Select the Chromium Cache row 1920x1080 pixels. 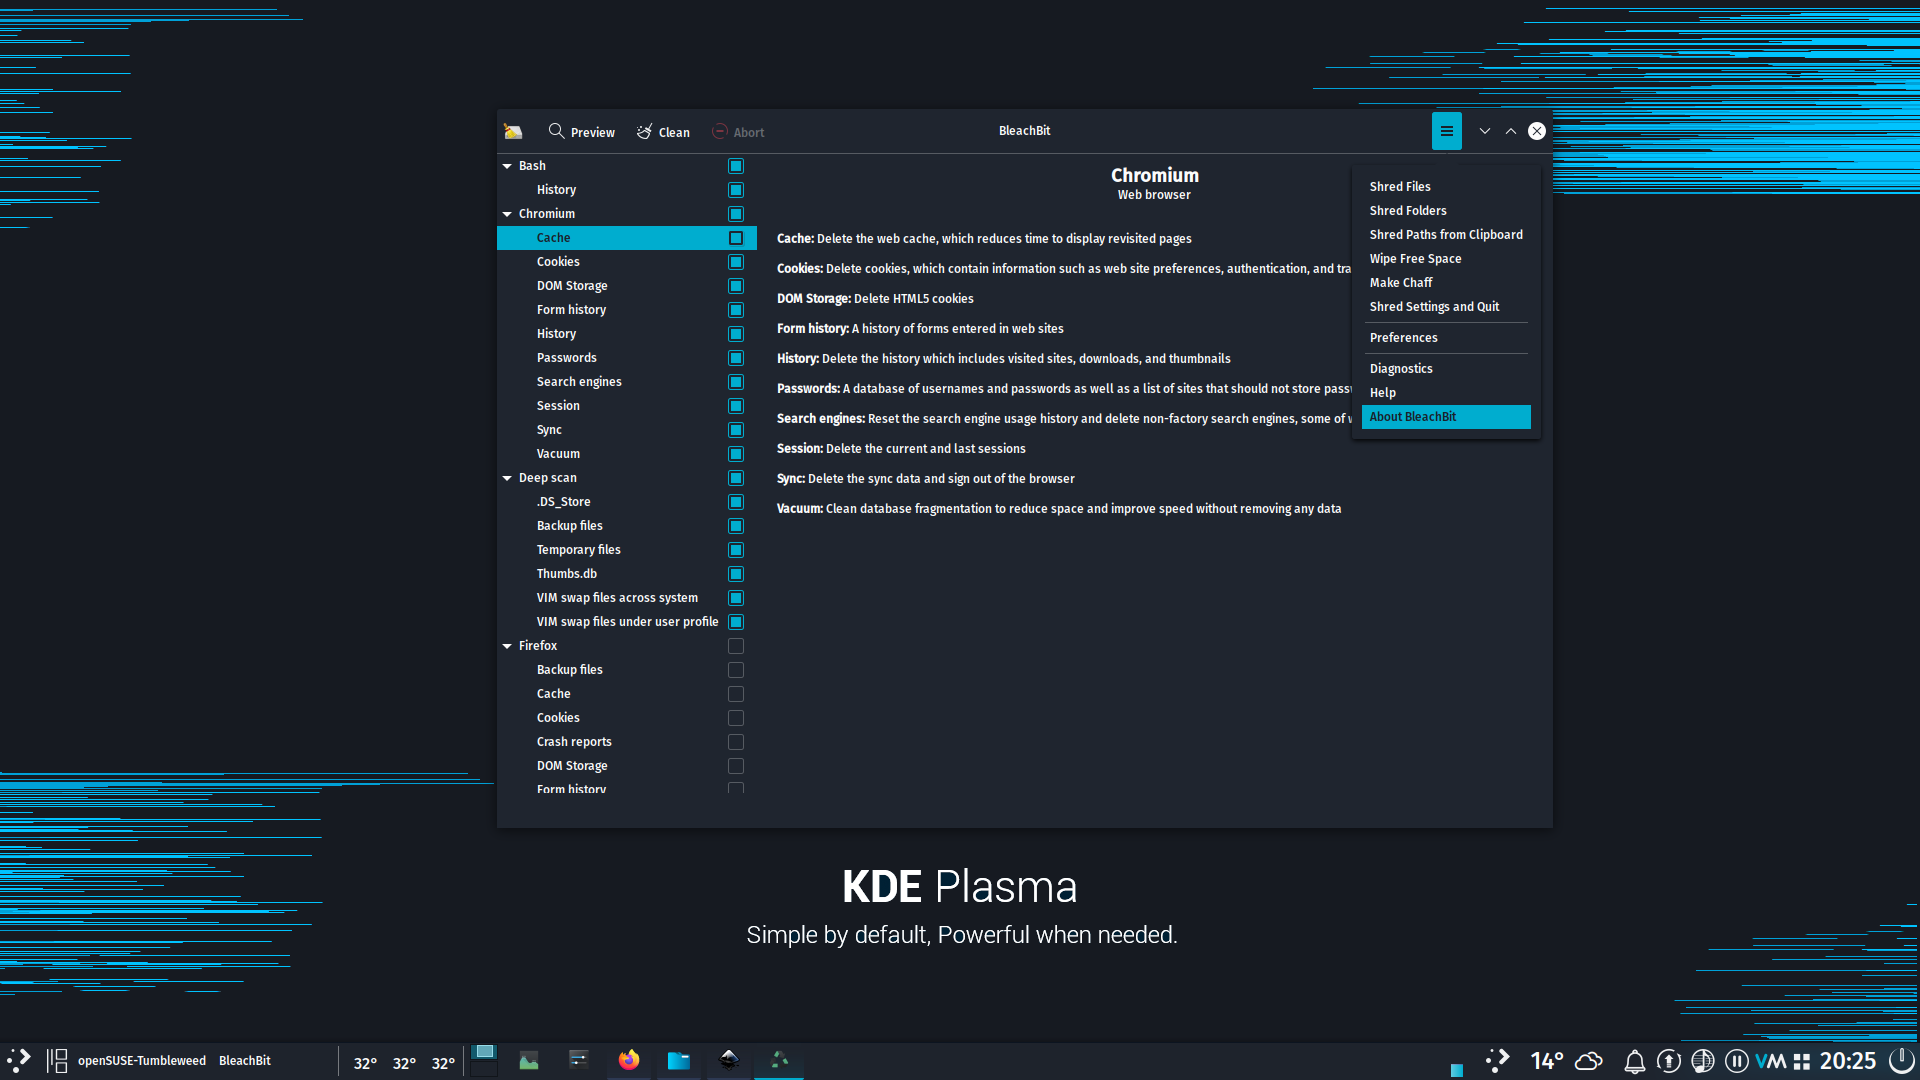[627, 238]
